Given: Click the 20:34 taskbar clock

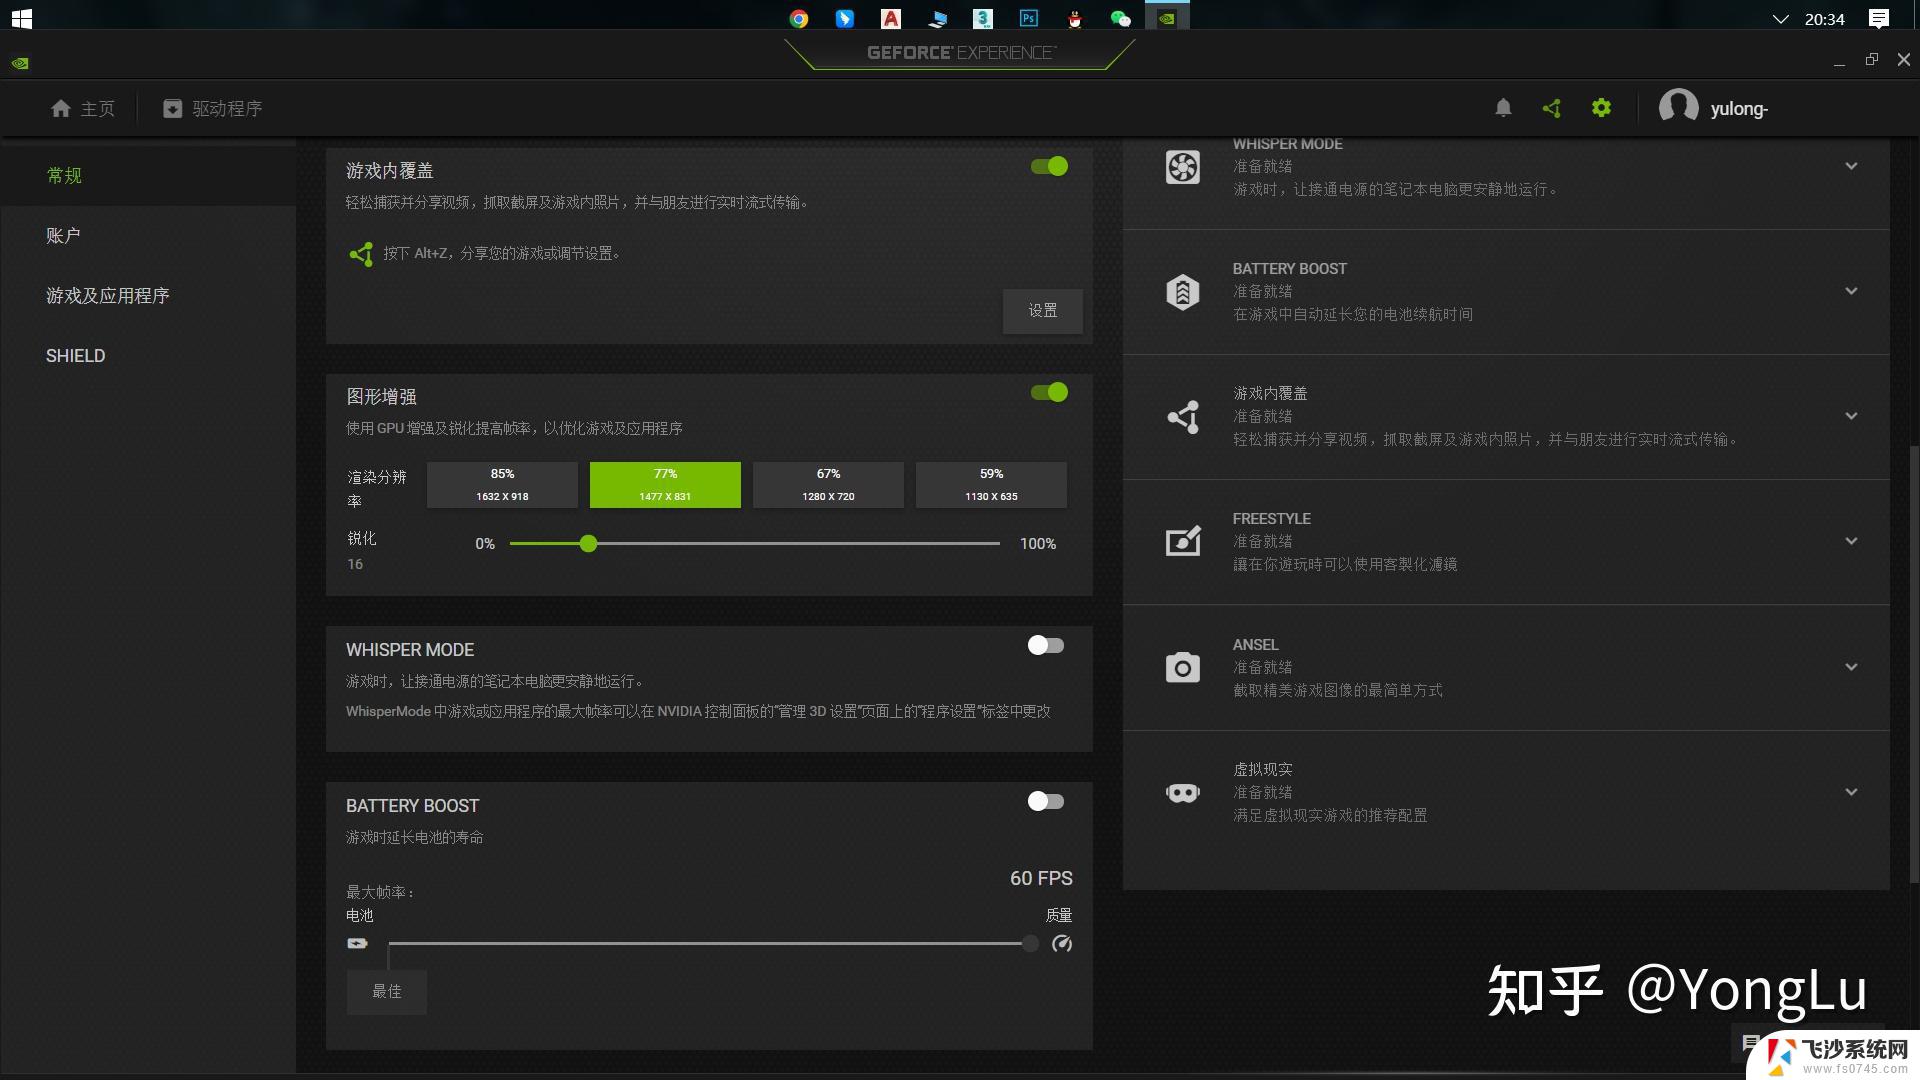Looking at the screenshot, I should pos(1824,19).
